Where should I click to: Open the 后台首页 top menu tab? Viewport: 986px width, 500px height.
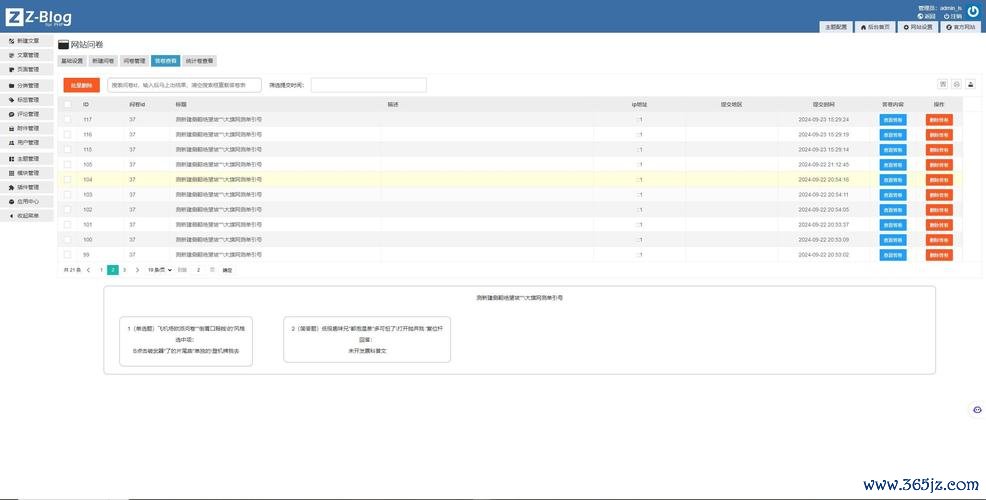(x=875, y=27)
